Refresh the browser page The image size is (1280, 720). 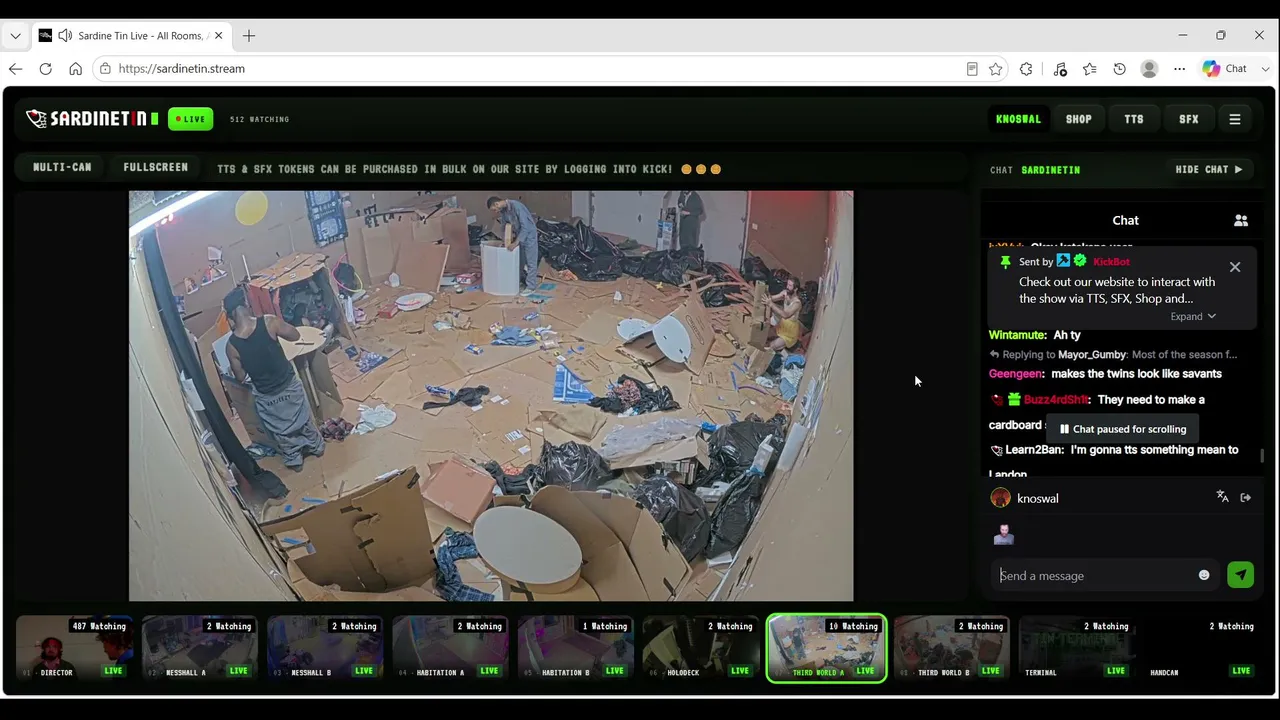pyautogui.click(x=45, y=69)
